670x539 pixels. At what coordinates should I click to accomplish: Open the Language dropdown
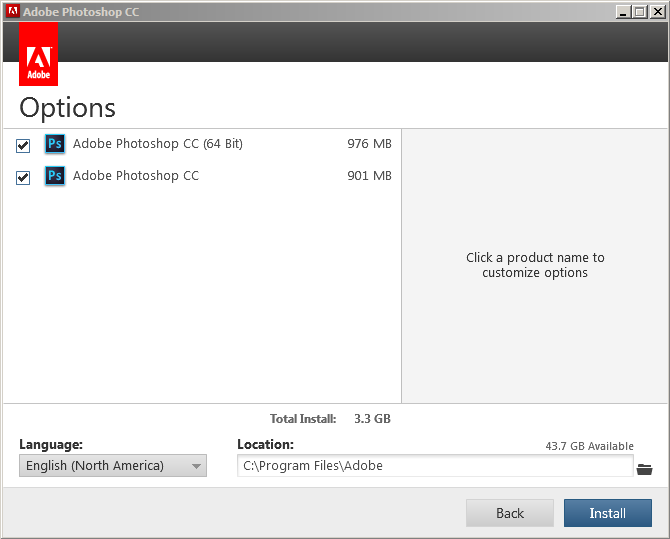[x=113, y=465]
